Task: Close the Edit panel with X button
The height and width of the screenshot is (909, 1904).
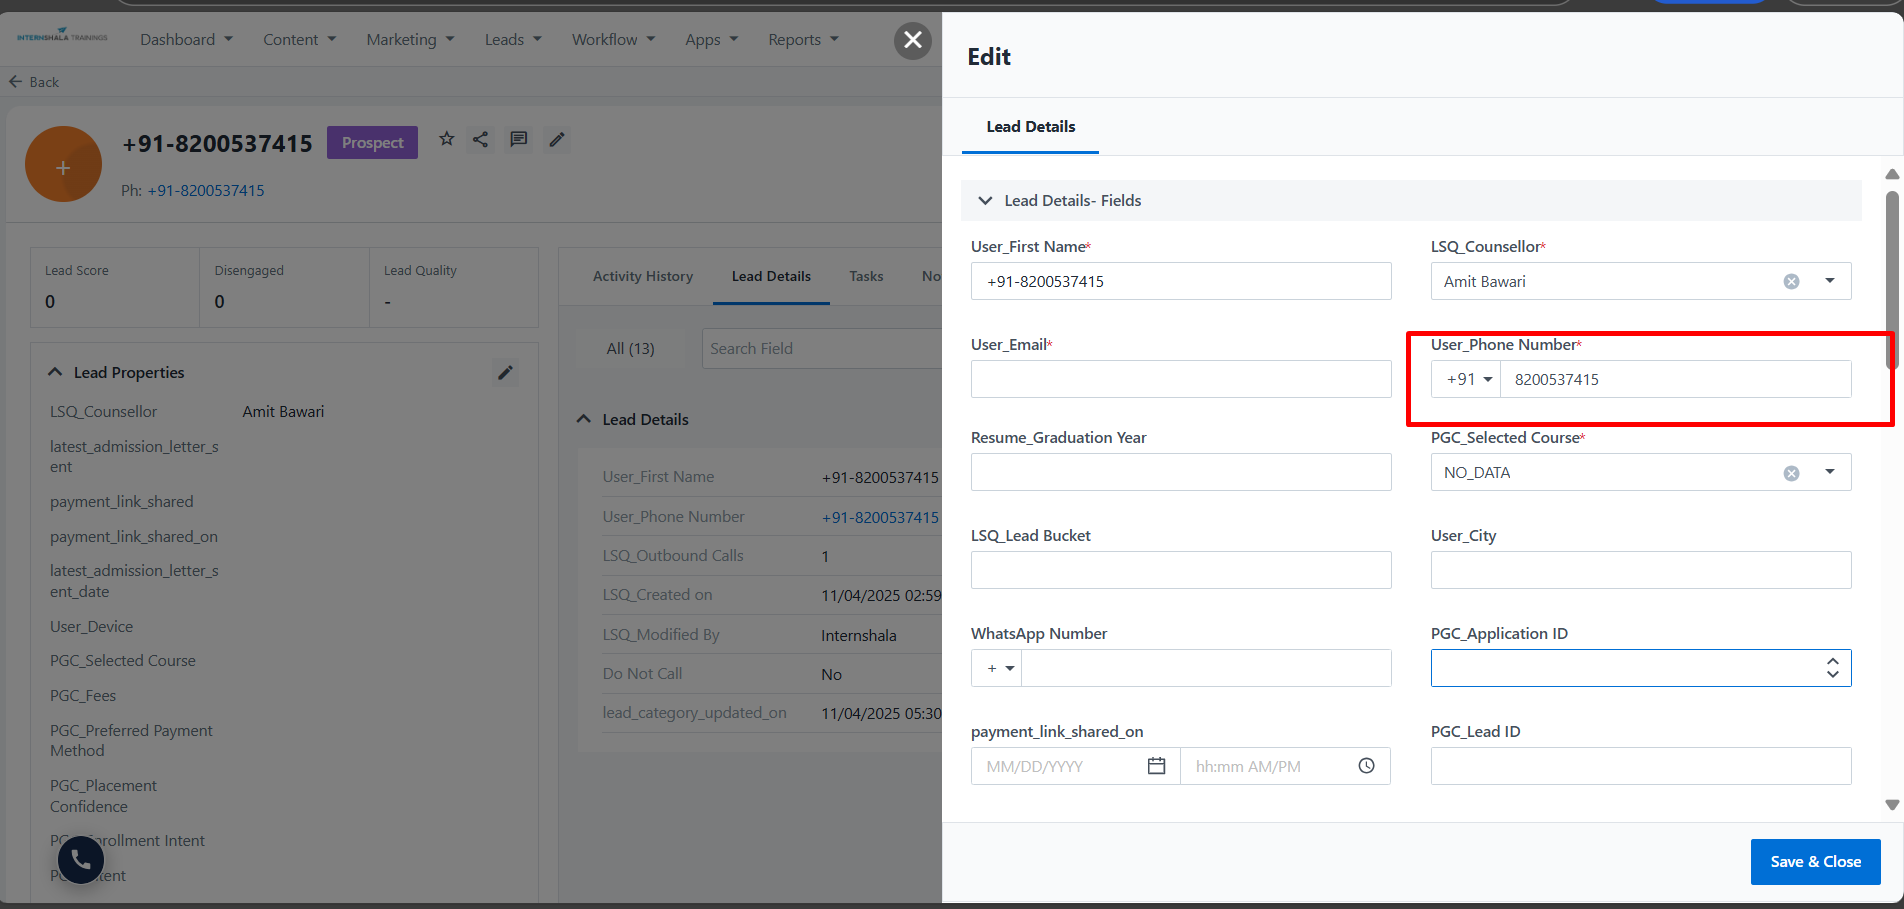Action: pyautogui.click(x=912, y=40)
